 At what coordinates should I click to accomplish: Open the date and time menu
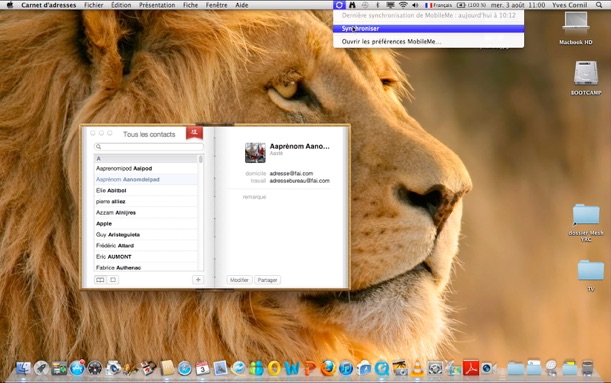click(518, 5)
